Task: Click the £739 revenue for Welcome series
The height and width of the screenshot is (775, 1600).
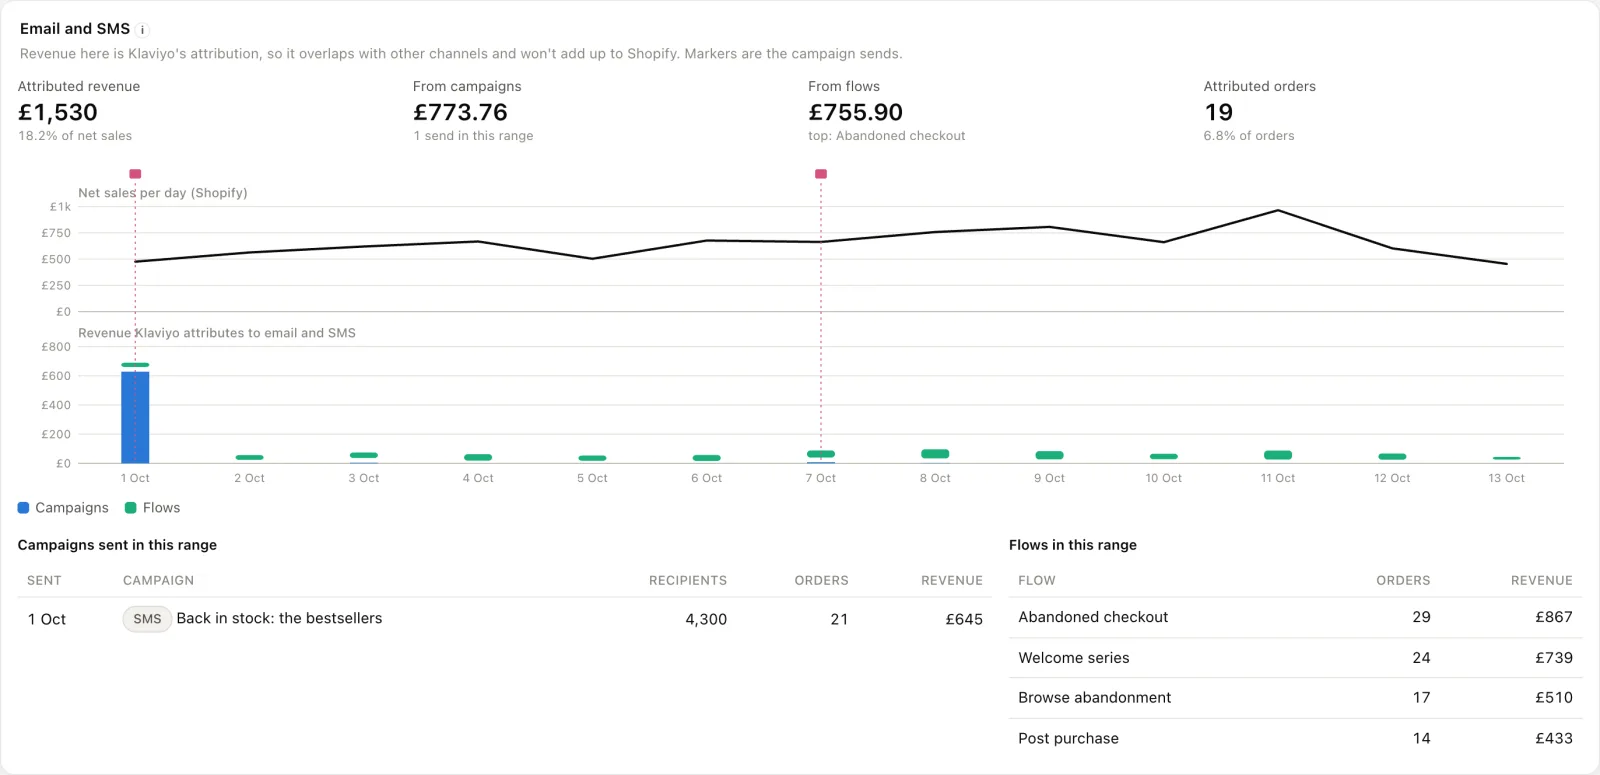Action: pyautogui.click(x=1554, y=658)
